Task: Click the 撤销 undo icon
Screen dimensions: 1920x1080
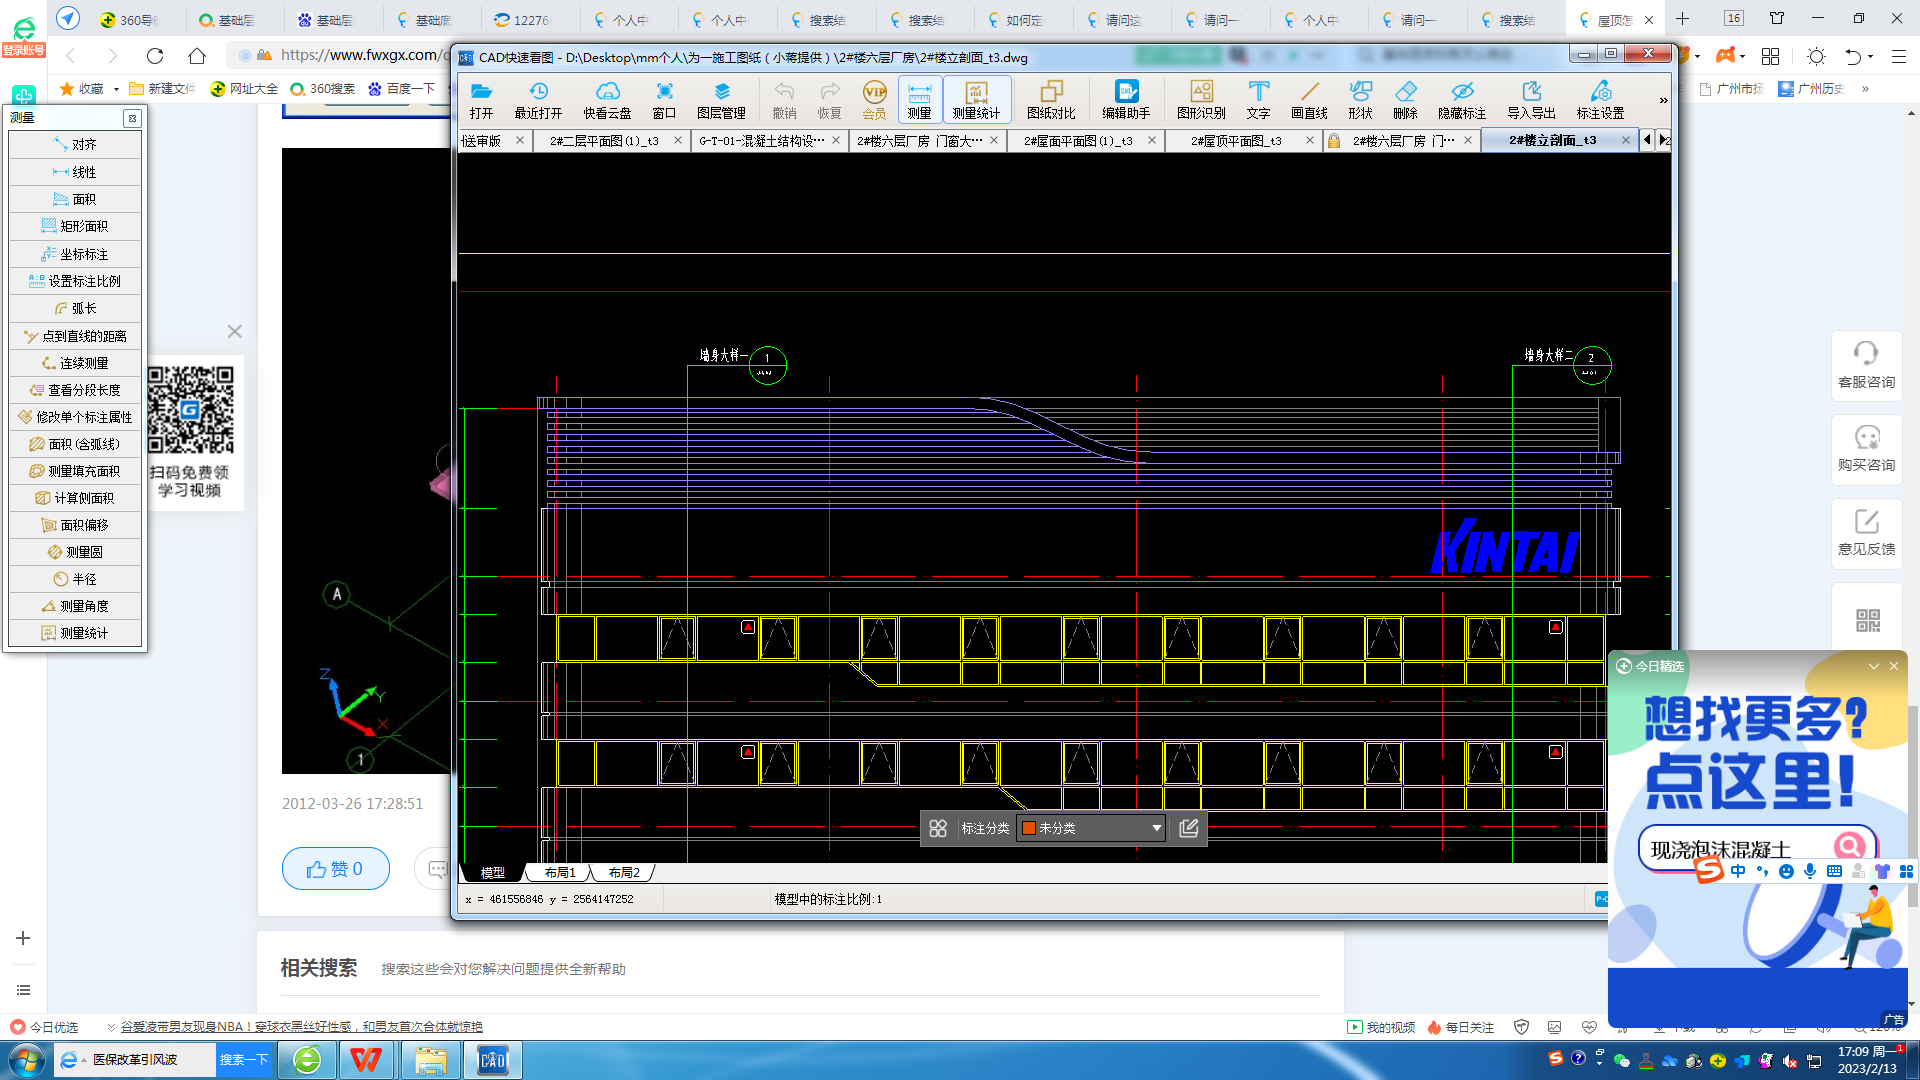Action: 784,100
